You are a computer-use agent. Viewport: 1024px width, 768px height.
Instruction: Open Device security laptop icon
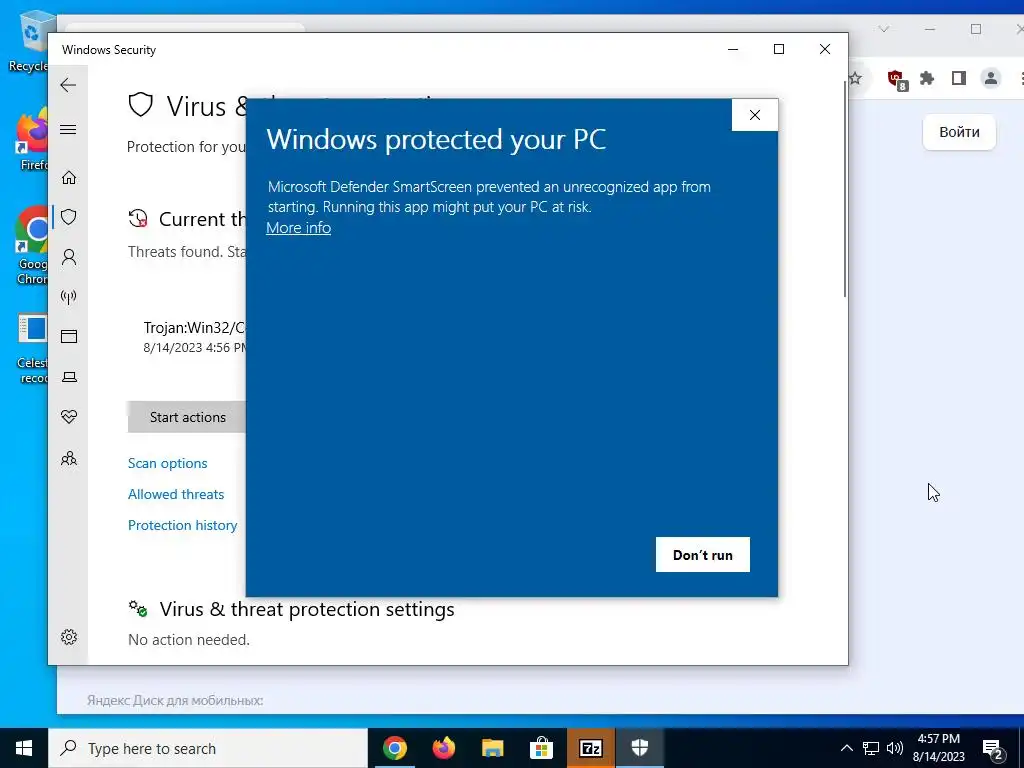[x=69, y=377]
